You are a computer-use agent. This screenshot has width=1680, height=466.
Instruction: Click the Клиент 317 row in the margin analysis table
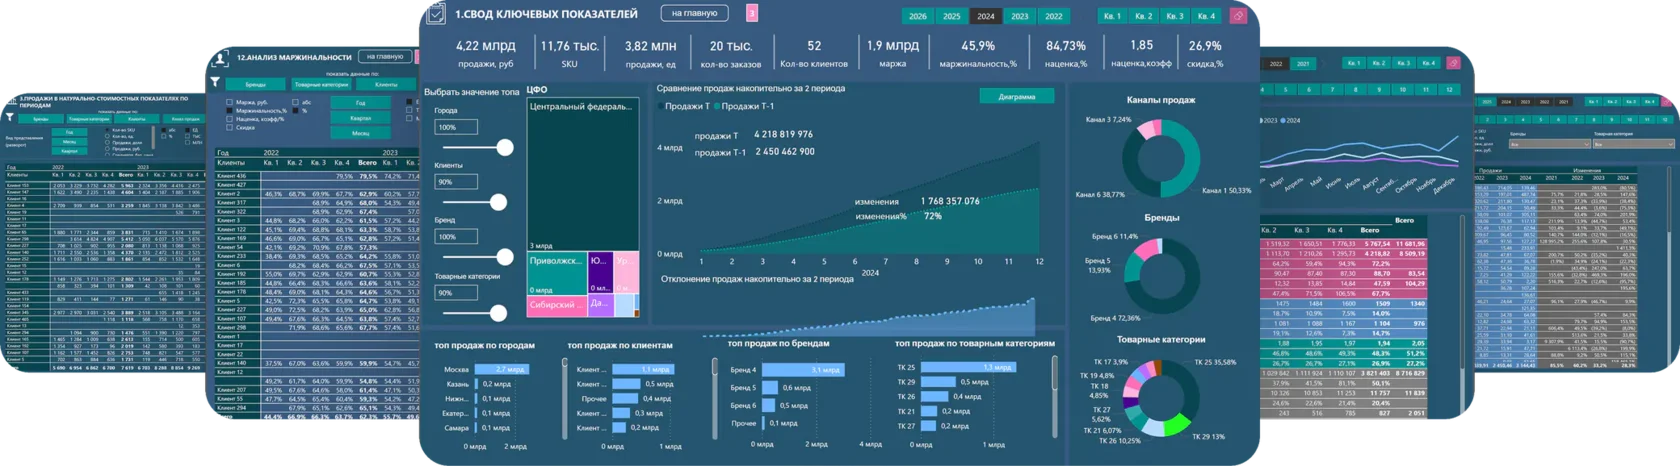(317, 202)
